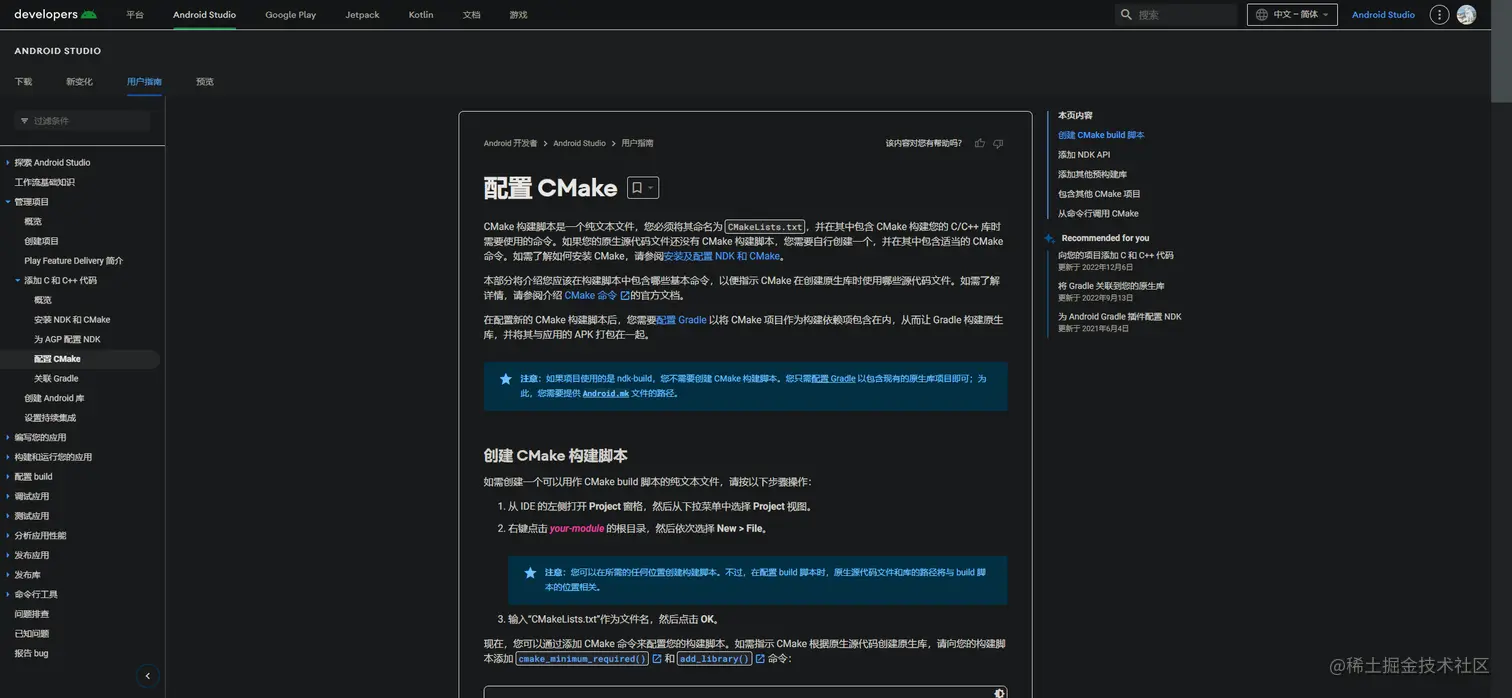Image resolution: width=1512 pixels, height=698 pixels.
Task: Expand the 命令行工具 section
Action: 8,594
